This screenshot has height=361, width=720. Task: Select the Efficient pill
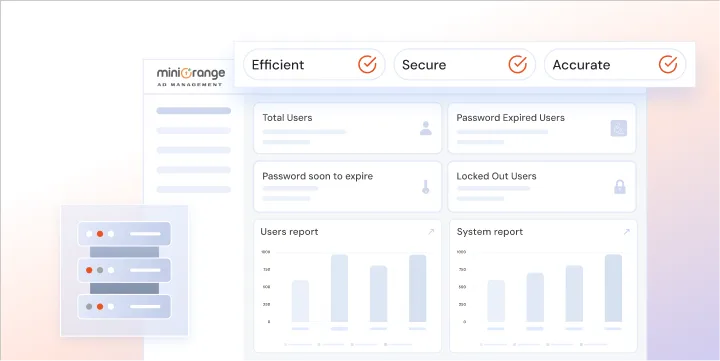(314, 64)
